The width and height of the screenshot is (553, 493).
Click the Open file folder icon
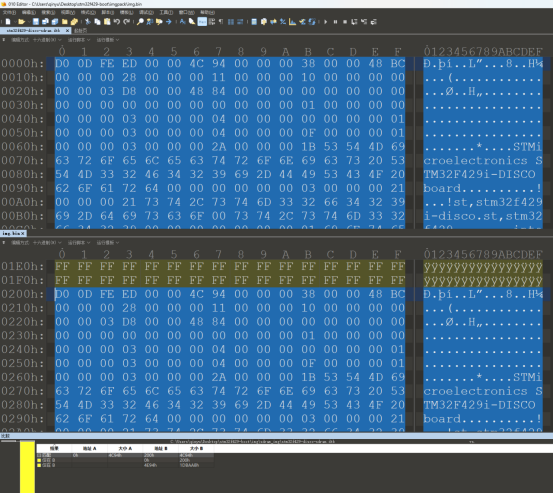point(22,22)
